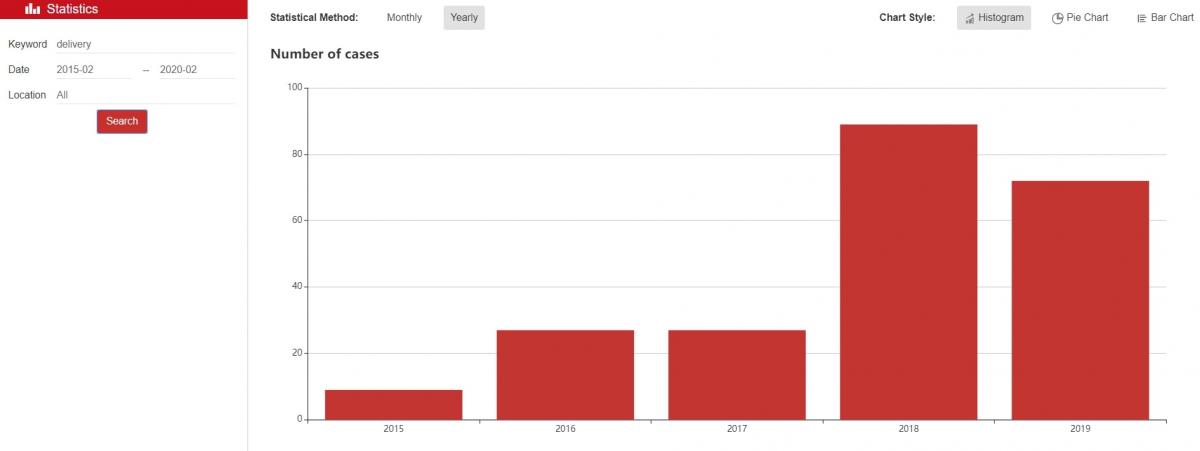Click the Keyword label
1200x451 pixels.
tap(28, 44)
